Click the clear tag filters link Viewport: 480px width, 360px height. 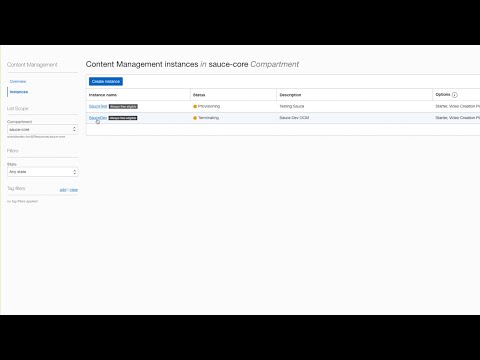click(74, 190)
